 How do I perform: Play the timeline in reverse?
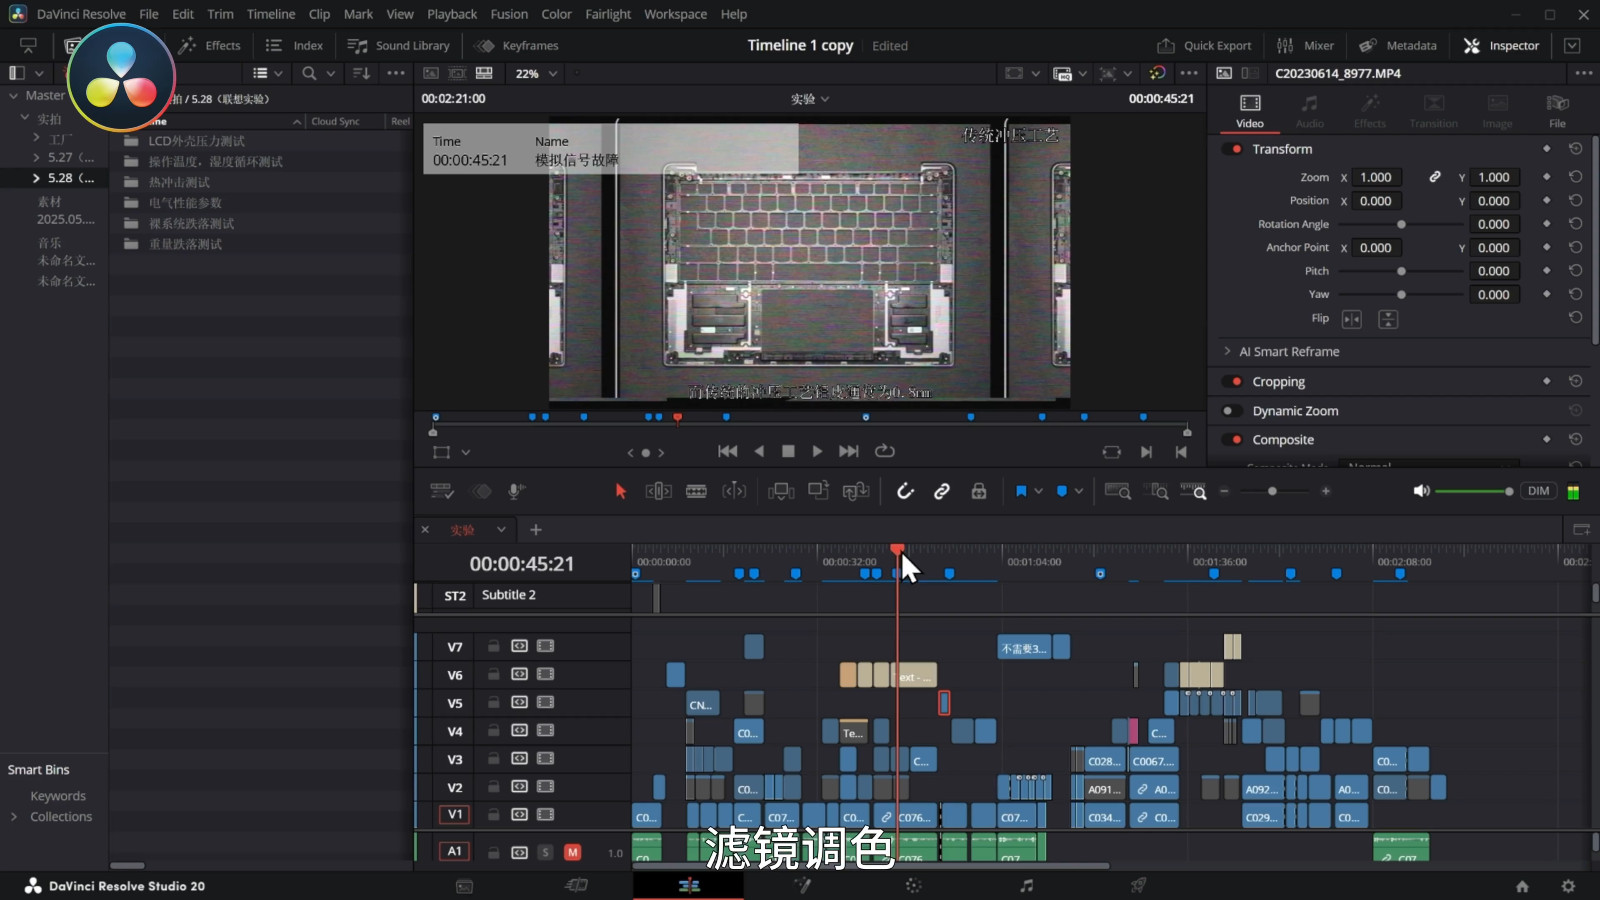click(759, 452)
